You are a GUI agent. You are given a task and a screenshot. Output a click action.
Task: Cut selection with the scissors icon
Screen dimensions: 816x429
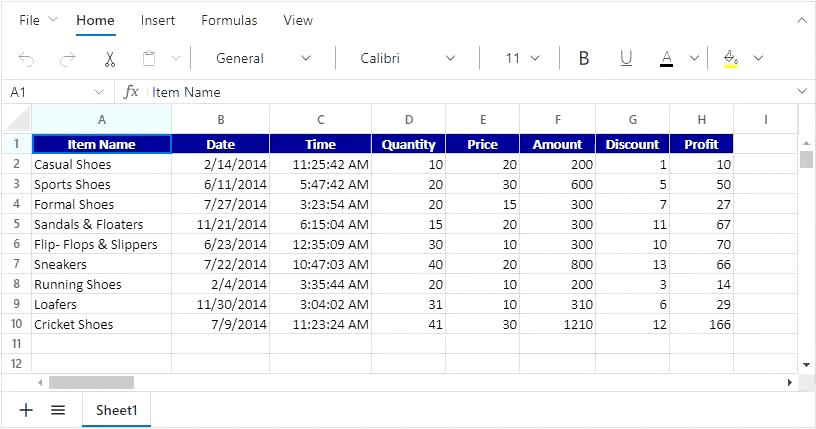[x=110, y=59]
